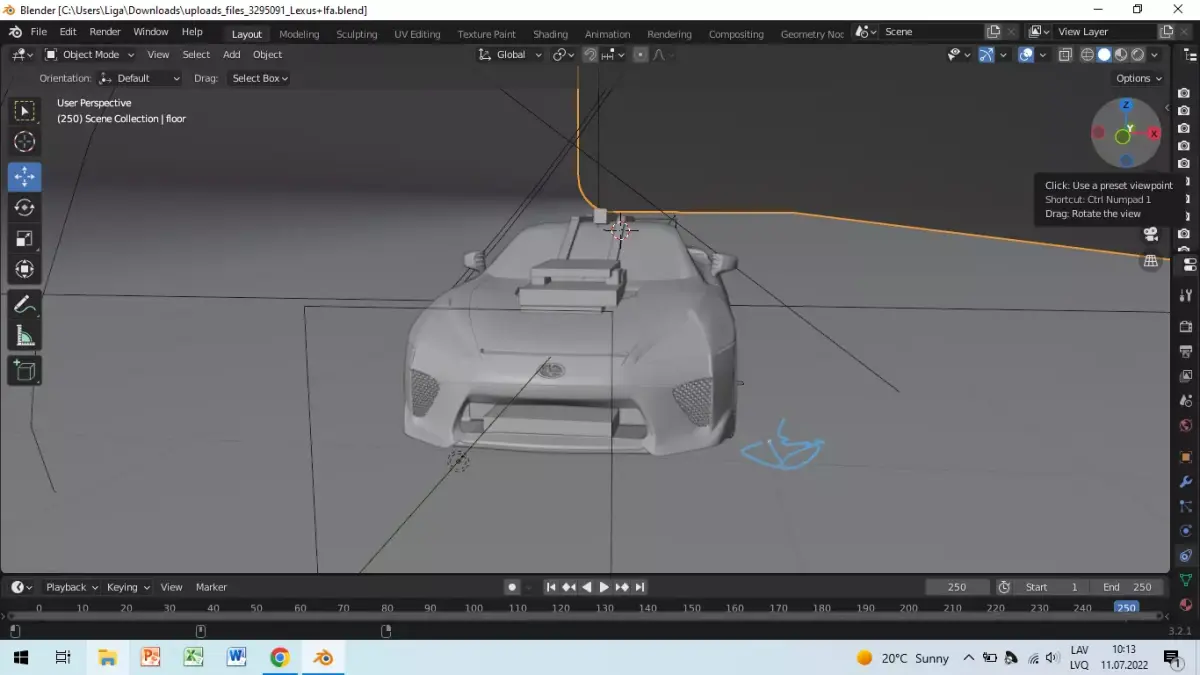Expand the Options dropdown
This screenshot has width=1200, height=675.
tap(1138, 78)
